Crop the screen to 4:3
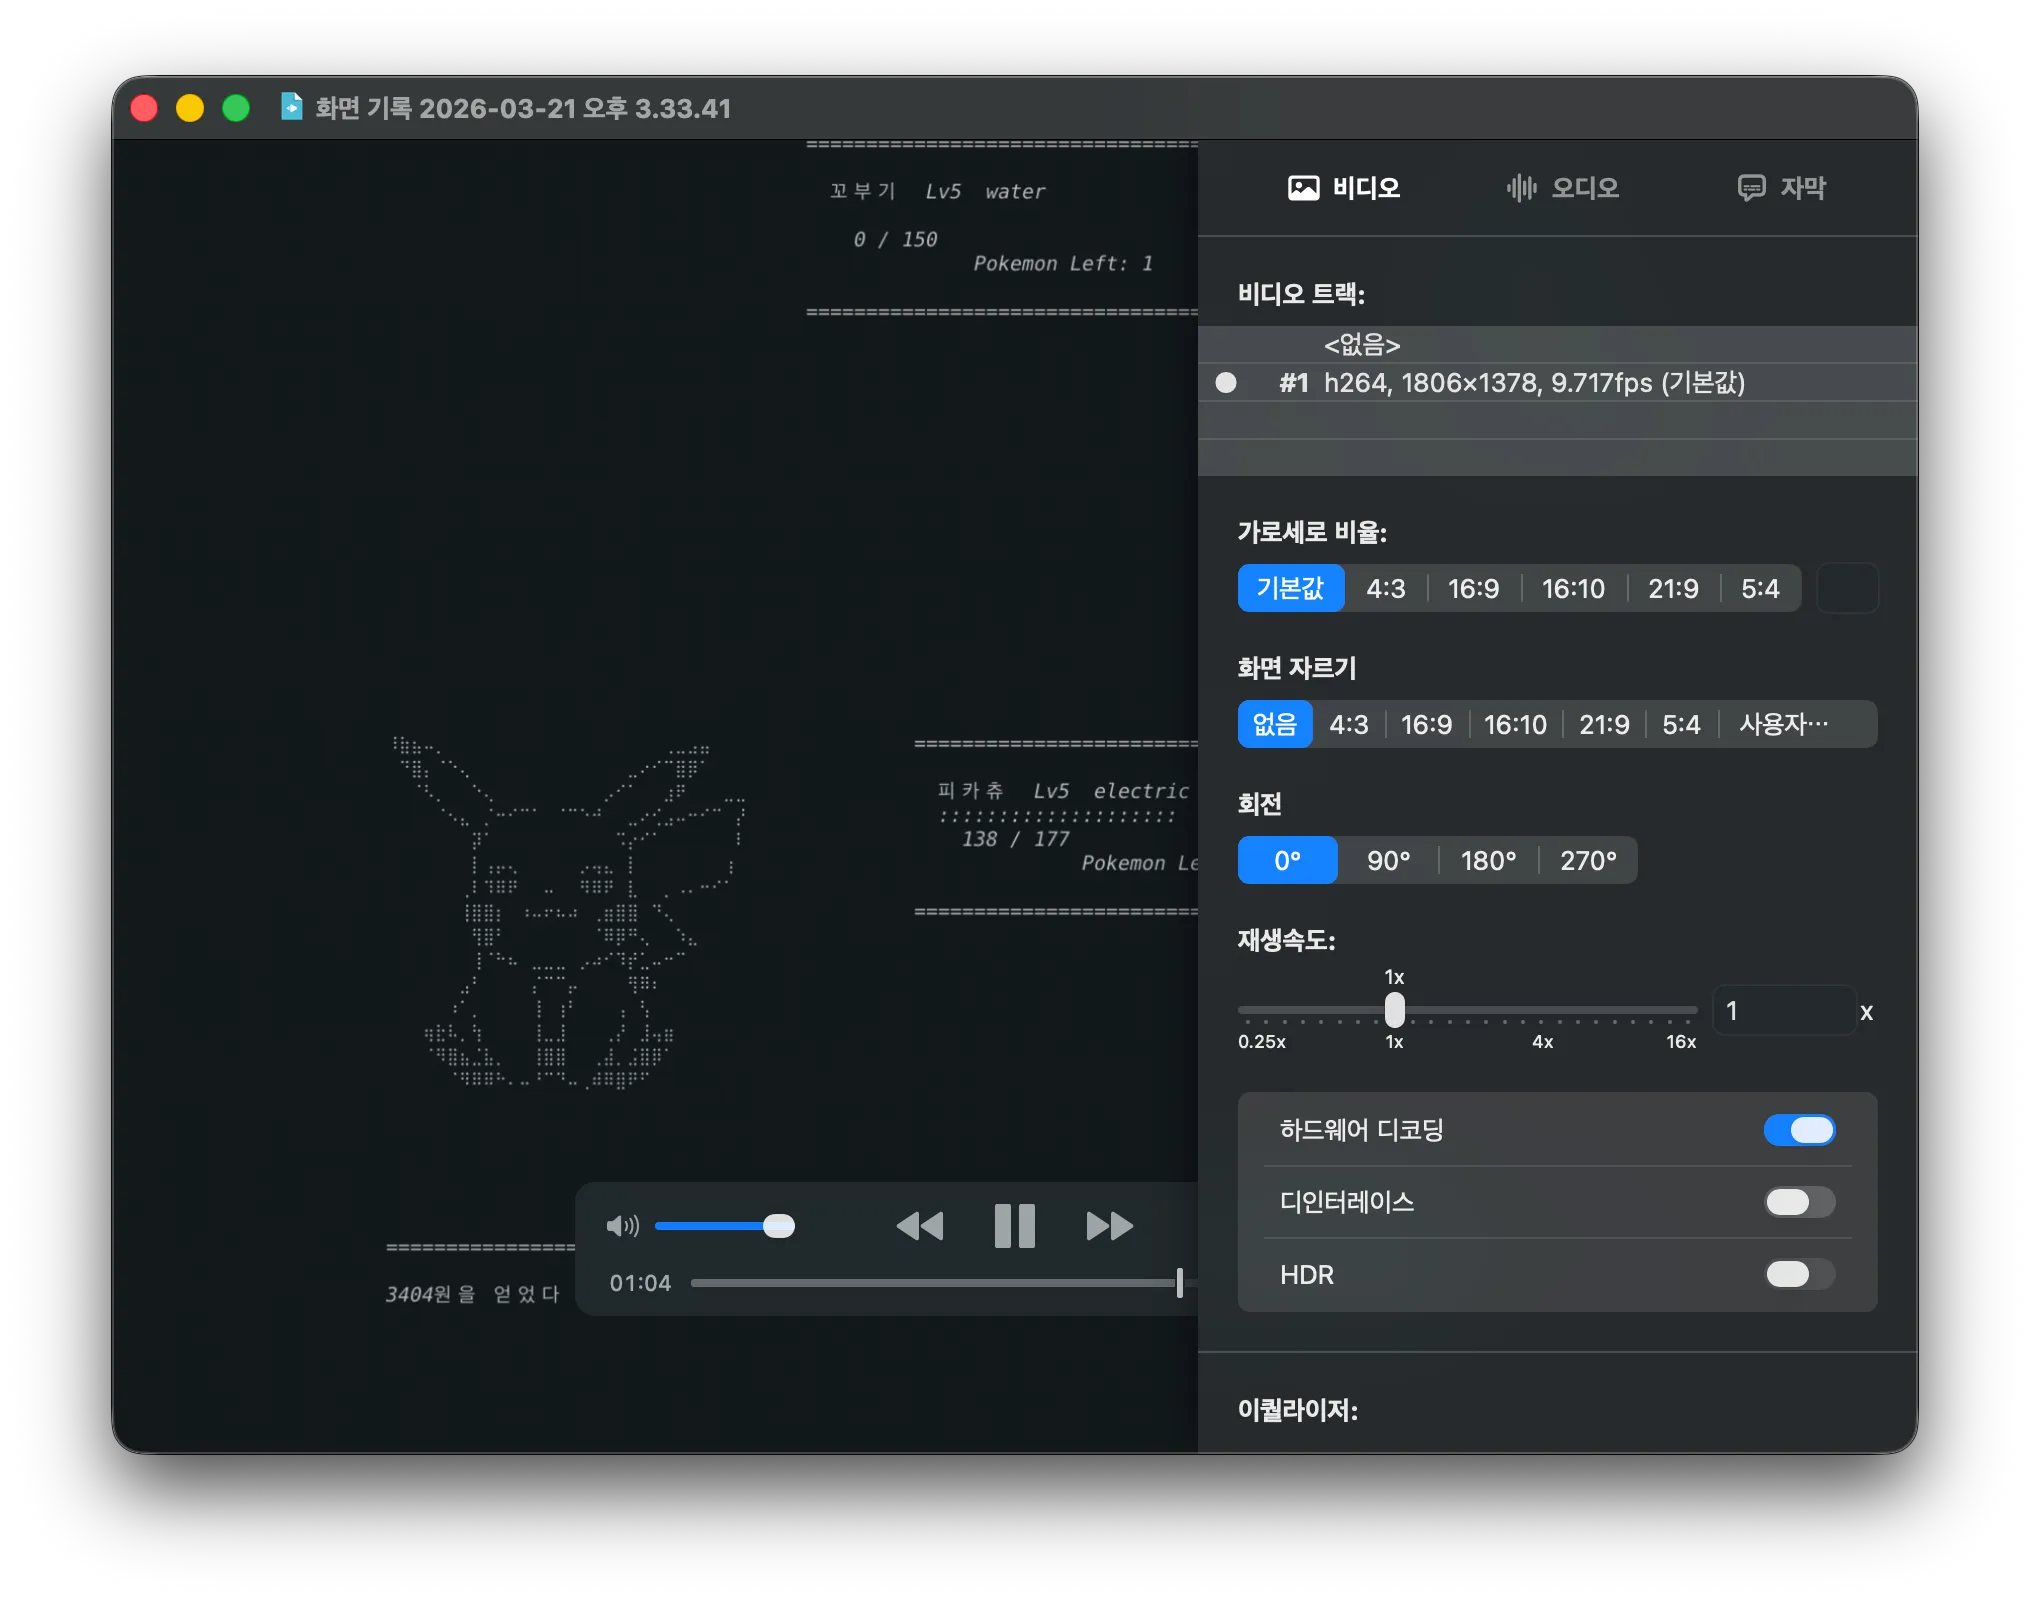Screen dimensions: 2030x1602 [x=1349, y=724]
